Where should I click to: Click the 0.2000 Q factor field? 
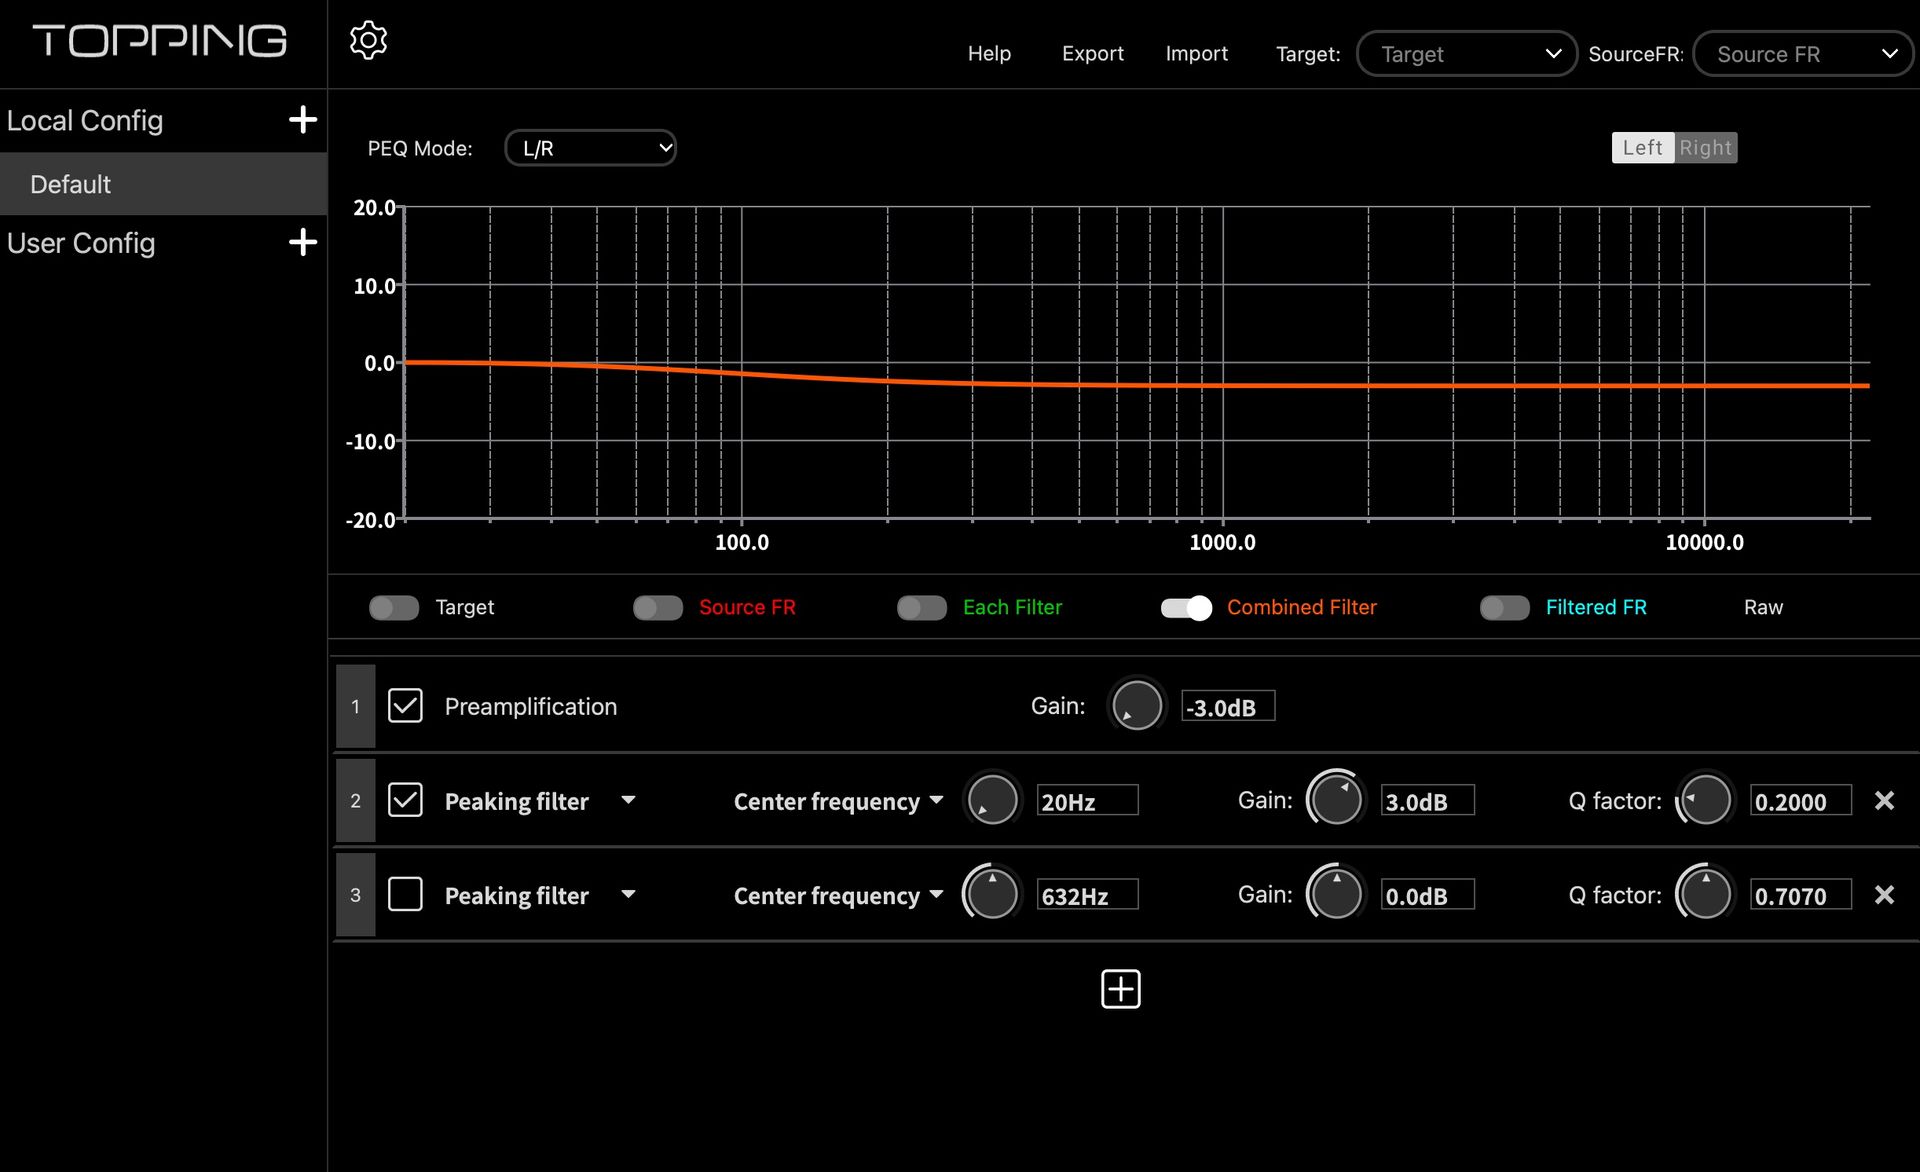coord(1800,800)
